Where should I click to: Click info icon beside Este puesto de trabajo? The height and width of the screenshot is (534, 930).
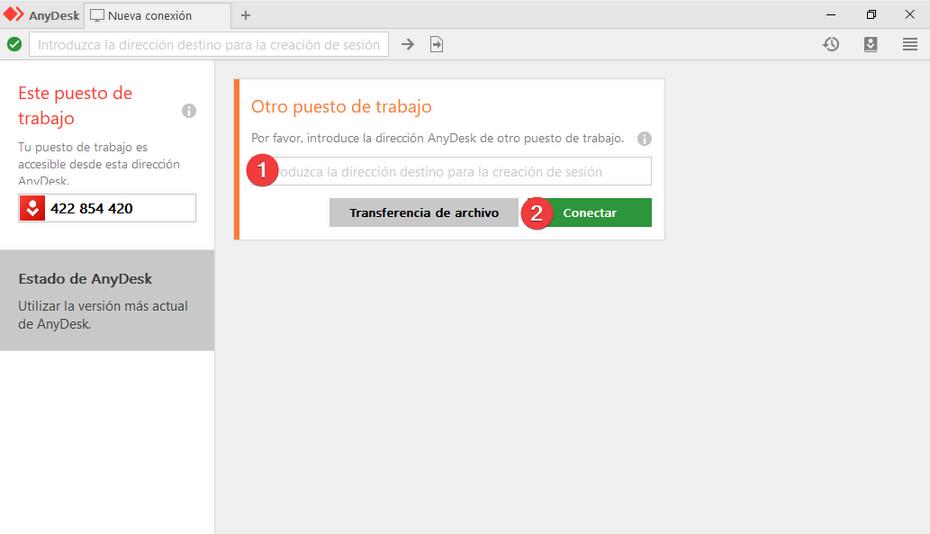coord(189,111)
